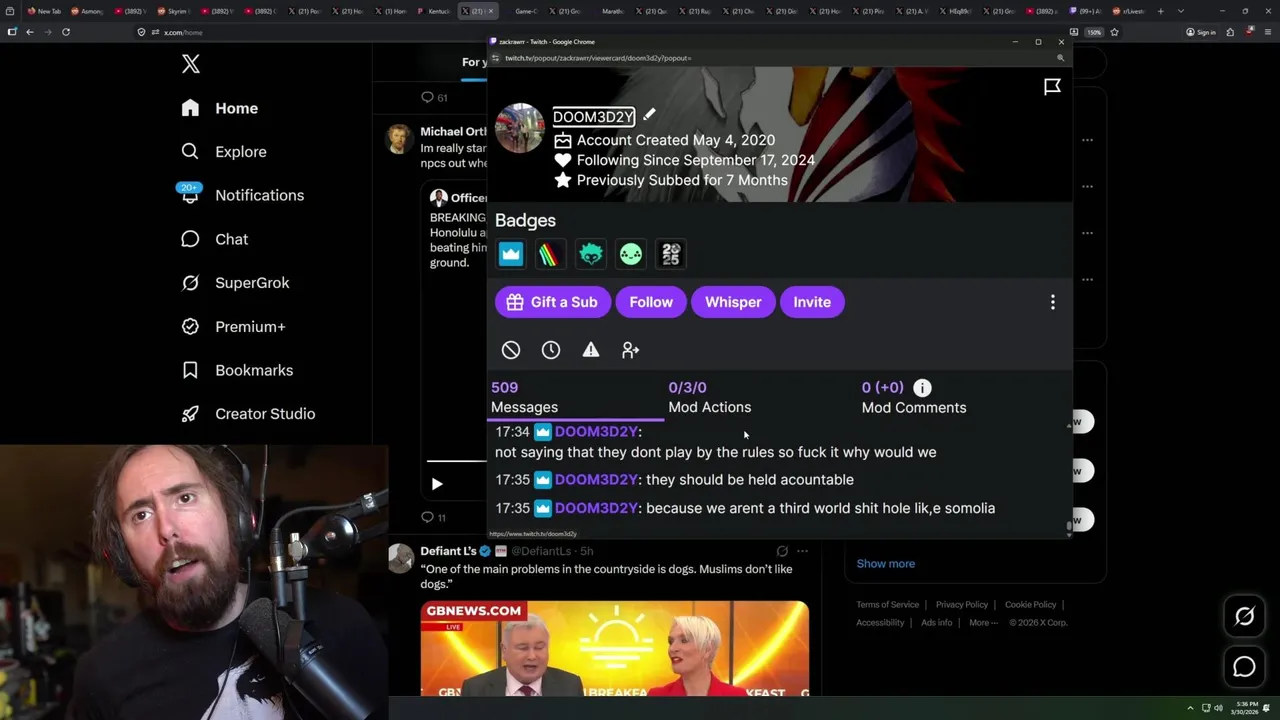Edit nickname pencil icon next to DOOM3D2Y
This screenshot has width=1280, height=720.
click(x=649, y=115)
